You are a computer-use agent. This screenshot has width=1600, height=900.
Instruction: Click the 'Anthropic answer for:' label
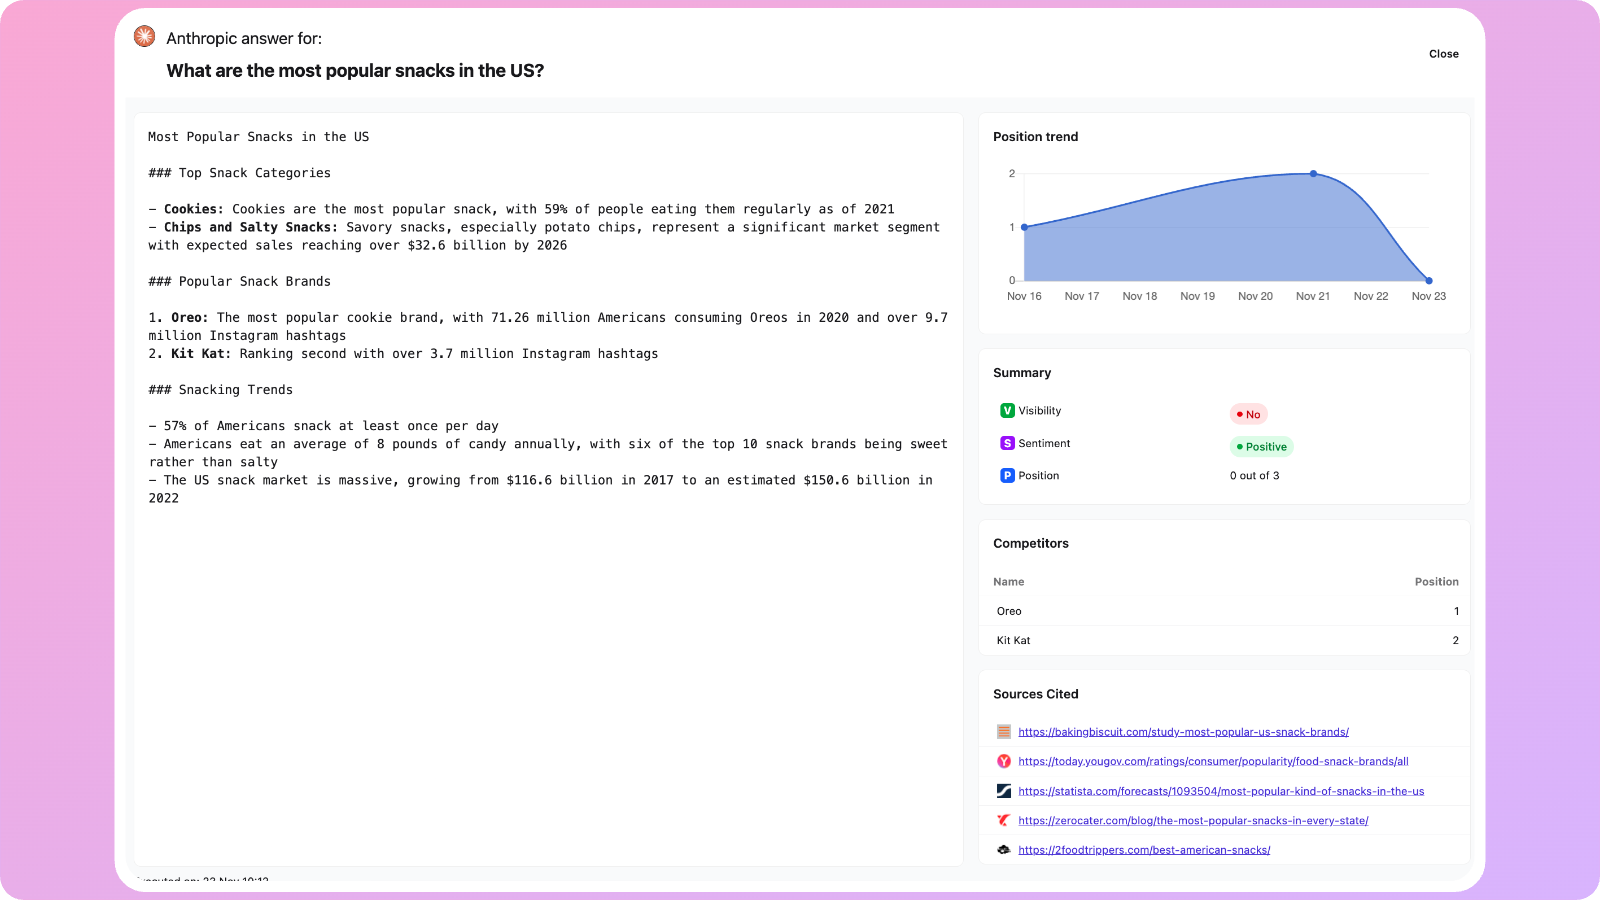(x=244, y=39)
